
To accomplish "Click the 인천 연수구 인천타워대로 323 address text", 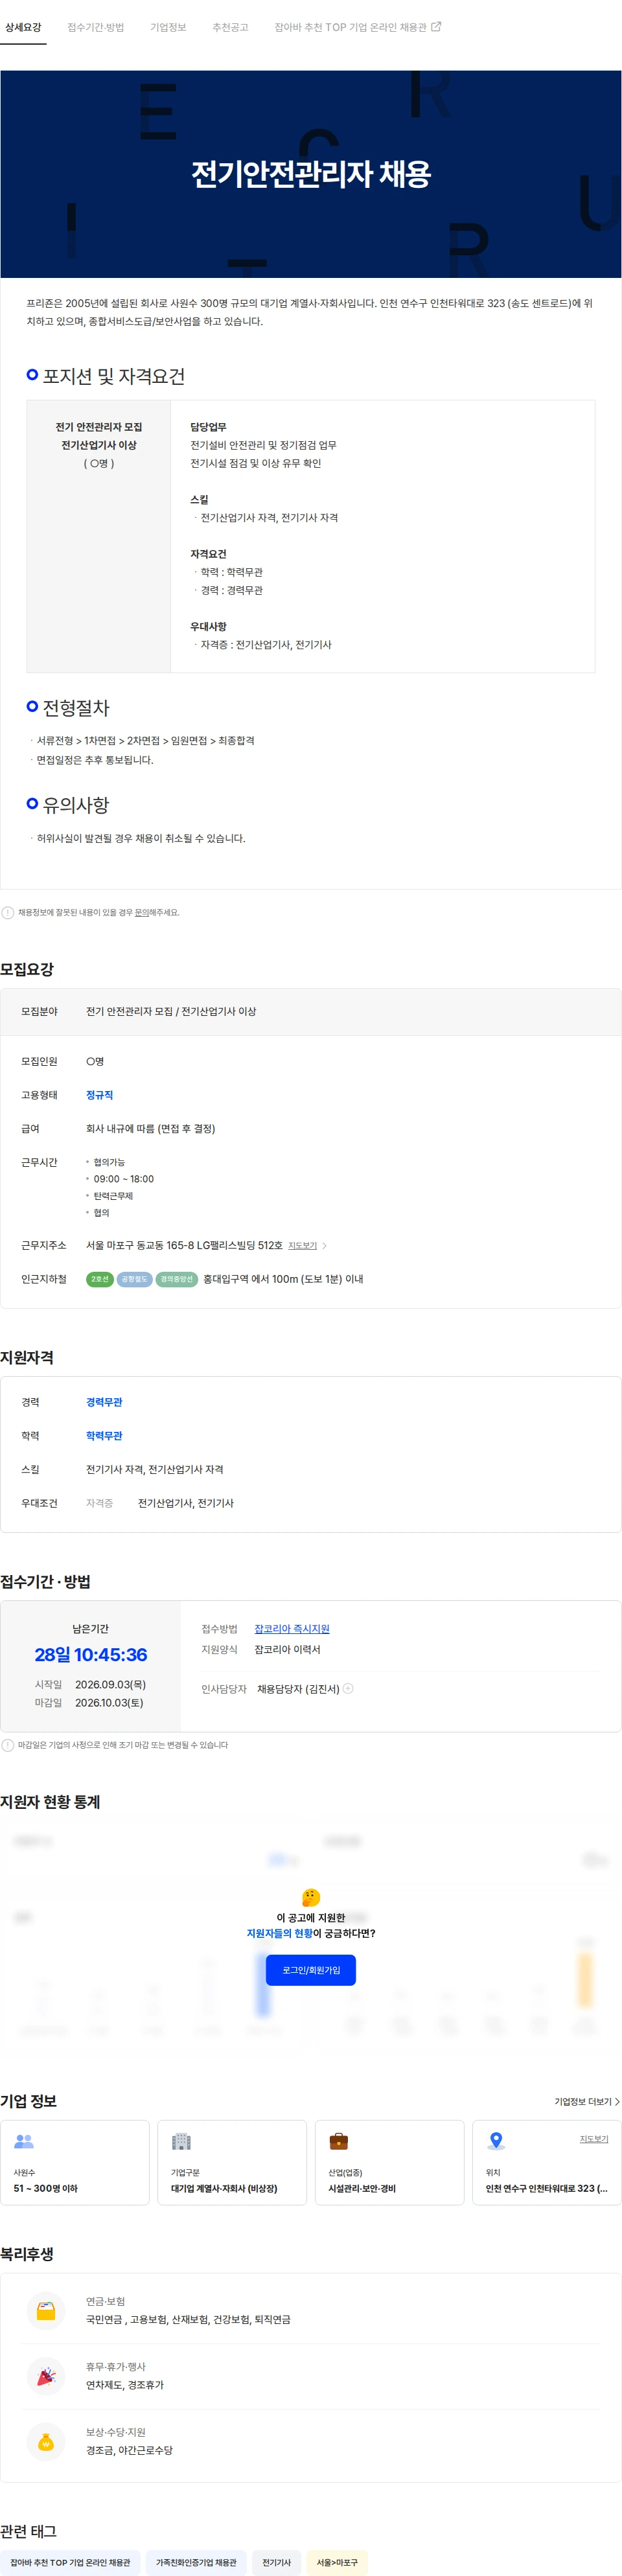I will pos(547,2188).
